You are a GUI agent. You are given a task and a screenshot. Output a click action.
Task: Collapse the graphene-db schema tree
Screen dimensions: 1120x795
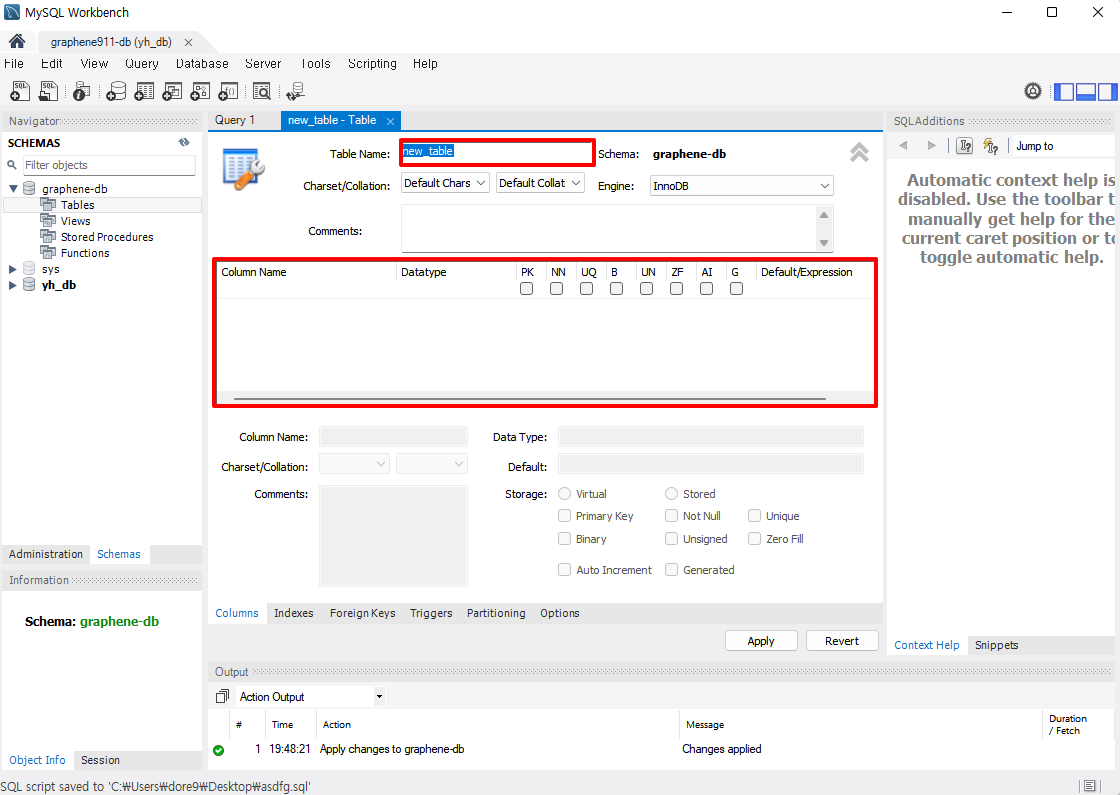coord(13,189)
